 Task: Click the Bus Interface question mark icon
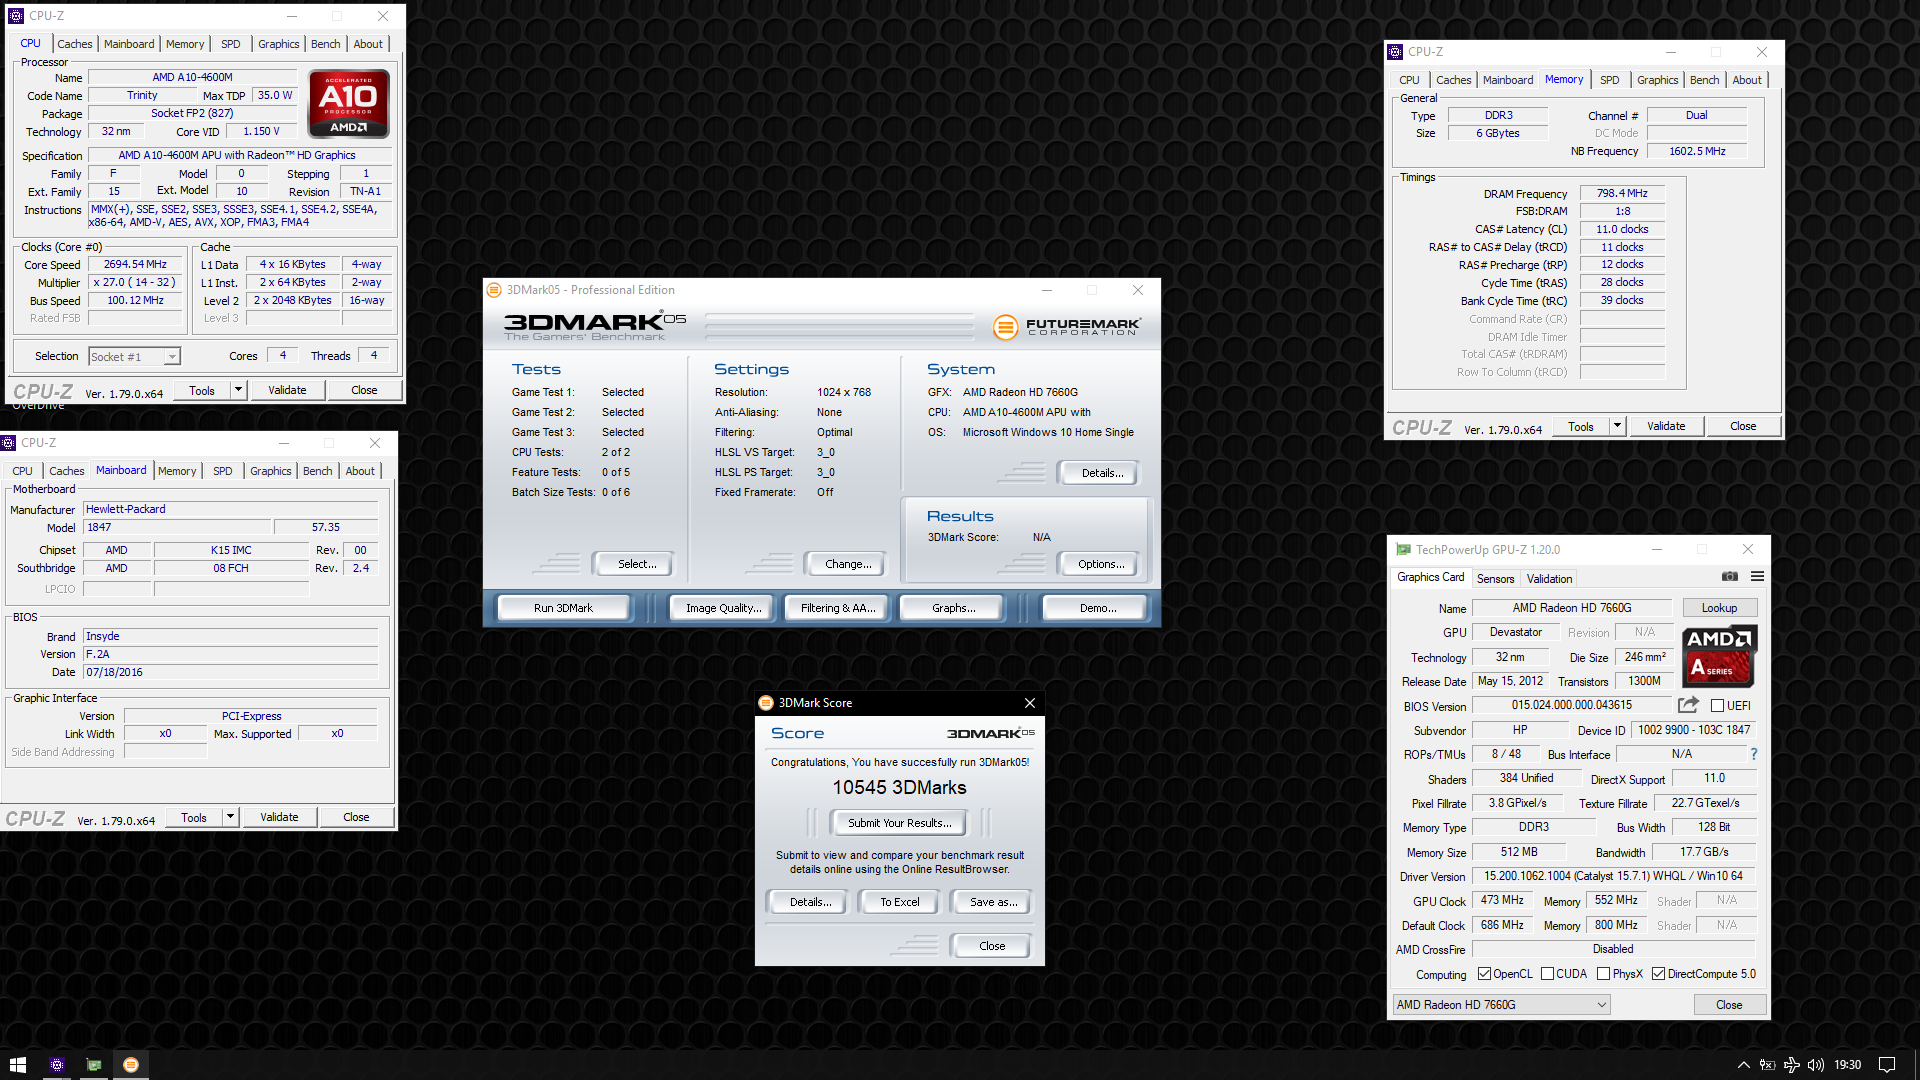click(x=1753, y=754)
